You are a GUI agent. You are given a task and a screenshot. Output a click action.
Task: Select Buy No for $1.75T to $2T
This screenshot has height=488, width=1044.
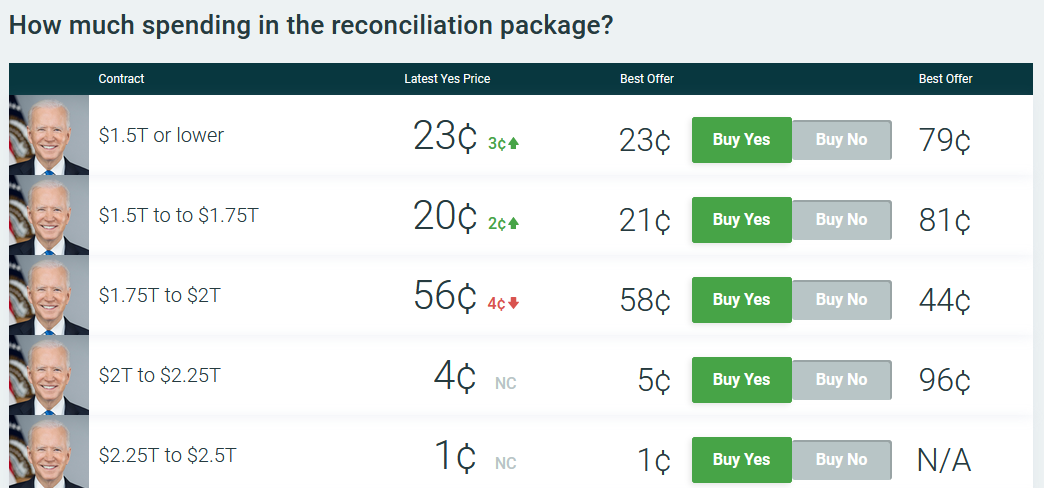(842, 300)
